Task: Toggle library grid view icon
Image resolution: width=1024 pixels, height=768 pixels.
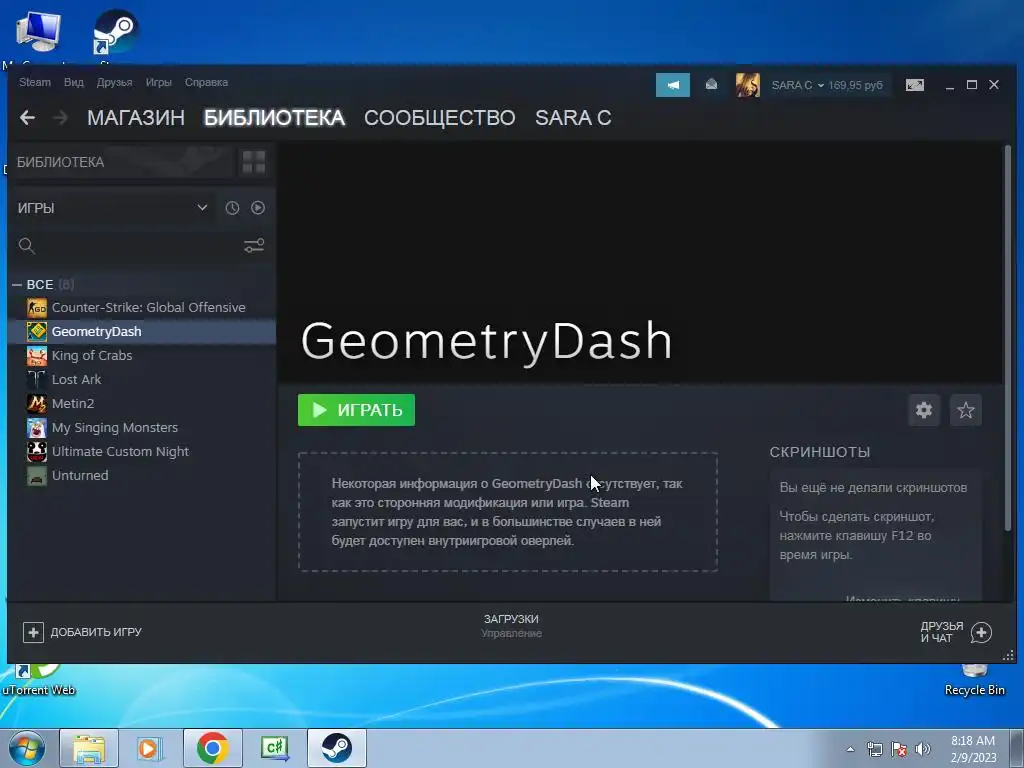Action: point(253,162)
